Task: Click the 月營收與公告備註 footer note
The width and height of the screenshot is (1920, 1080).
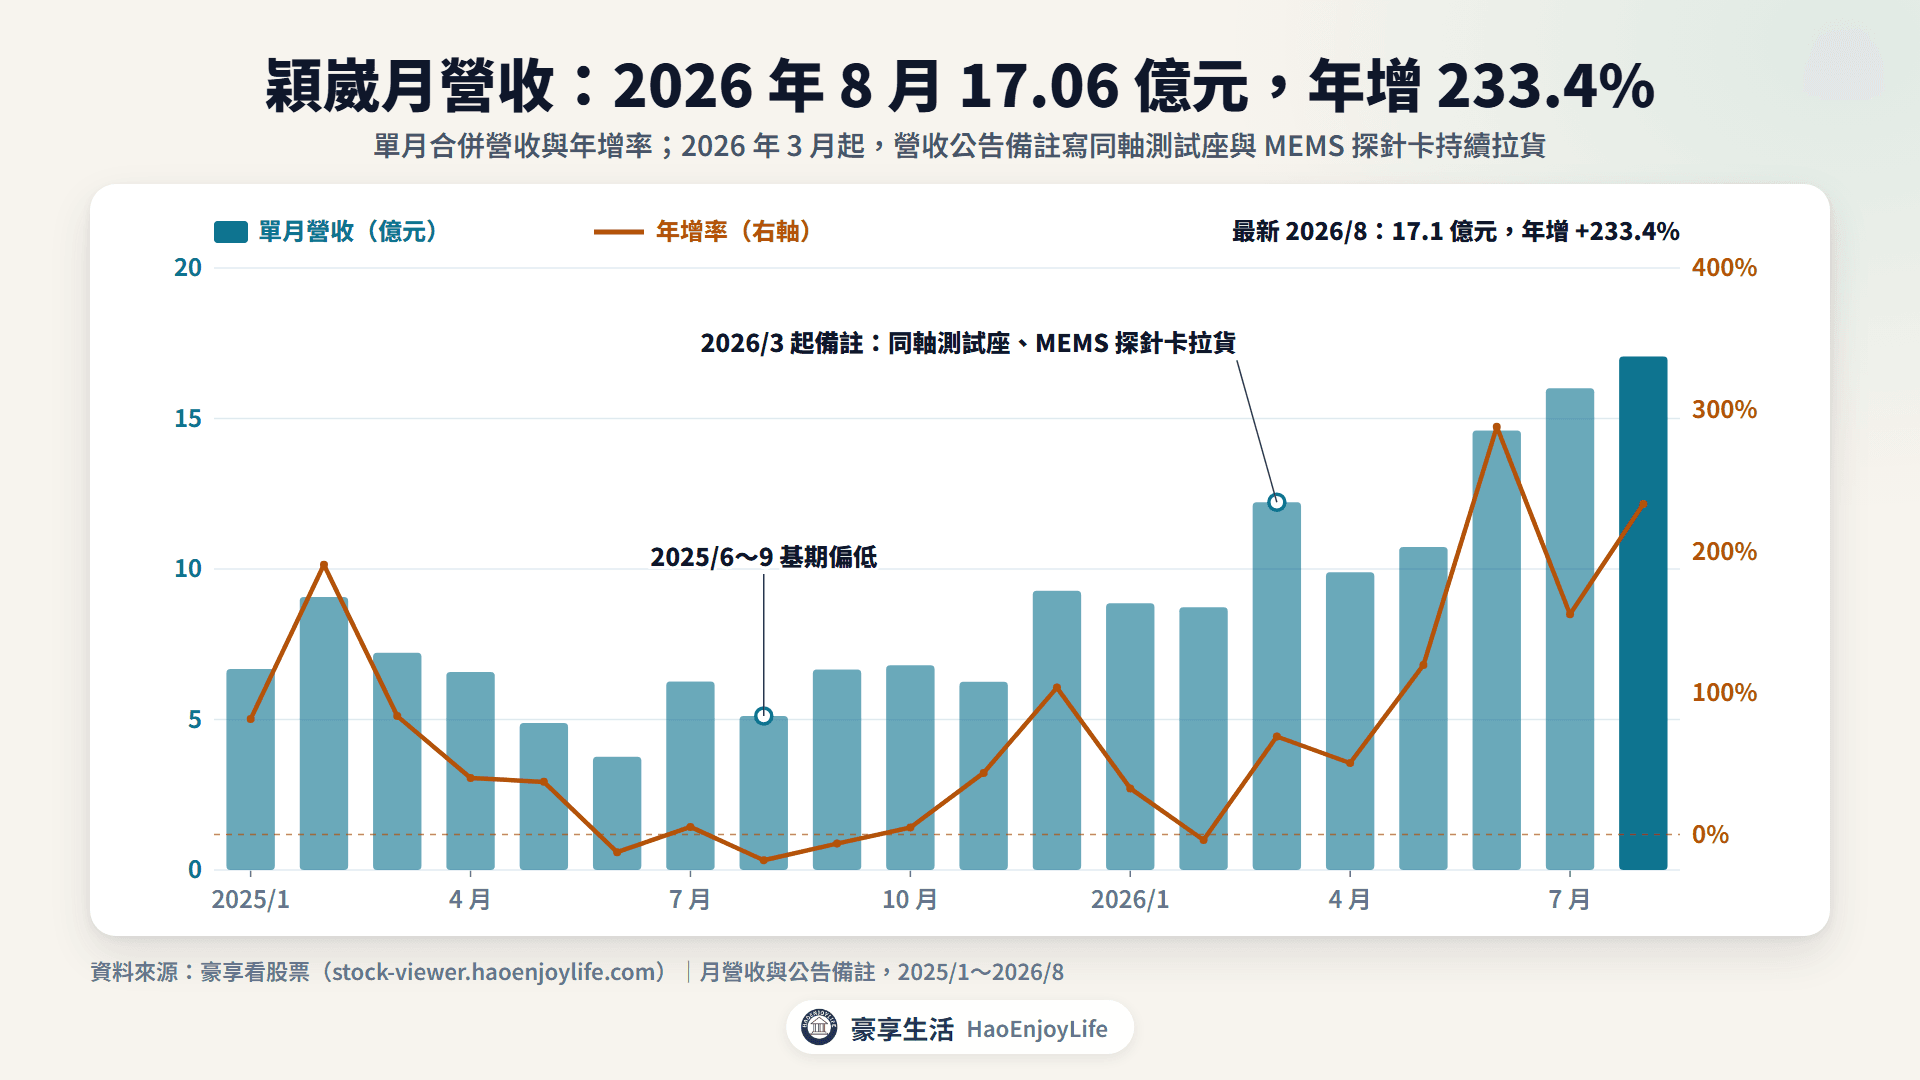Action: (x=881, y=972)
